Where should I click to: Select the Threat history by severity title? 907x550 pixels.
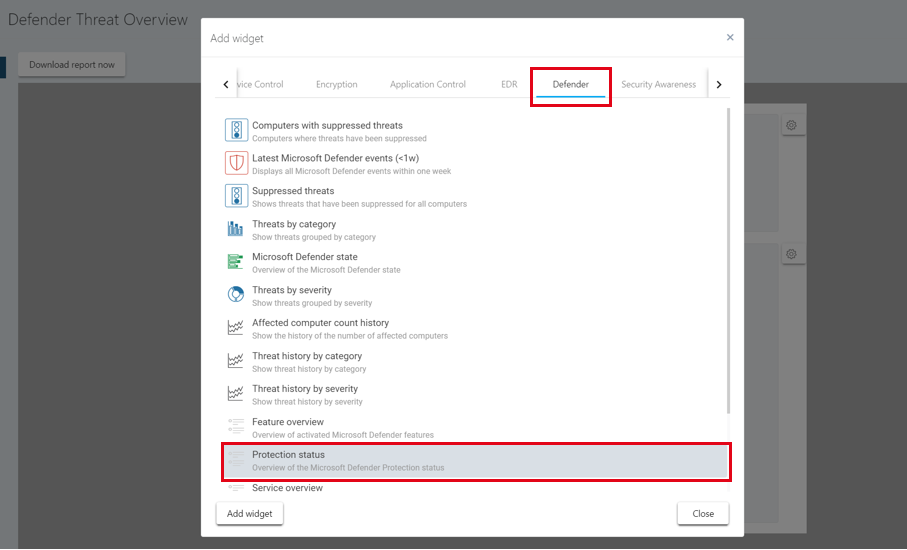(x=305, y=389)
